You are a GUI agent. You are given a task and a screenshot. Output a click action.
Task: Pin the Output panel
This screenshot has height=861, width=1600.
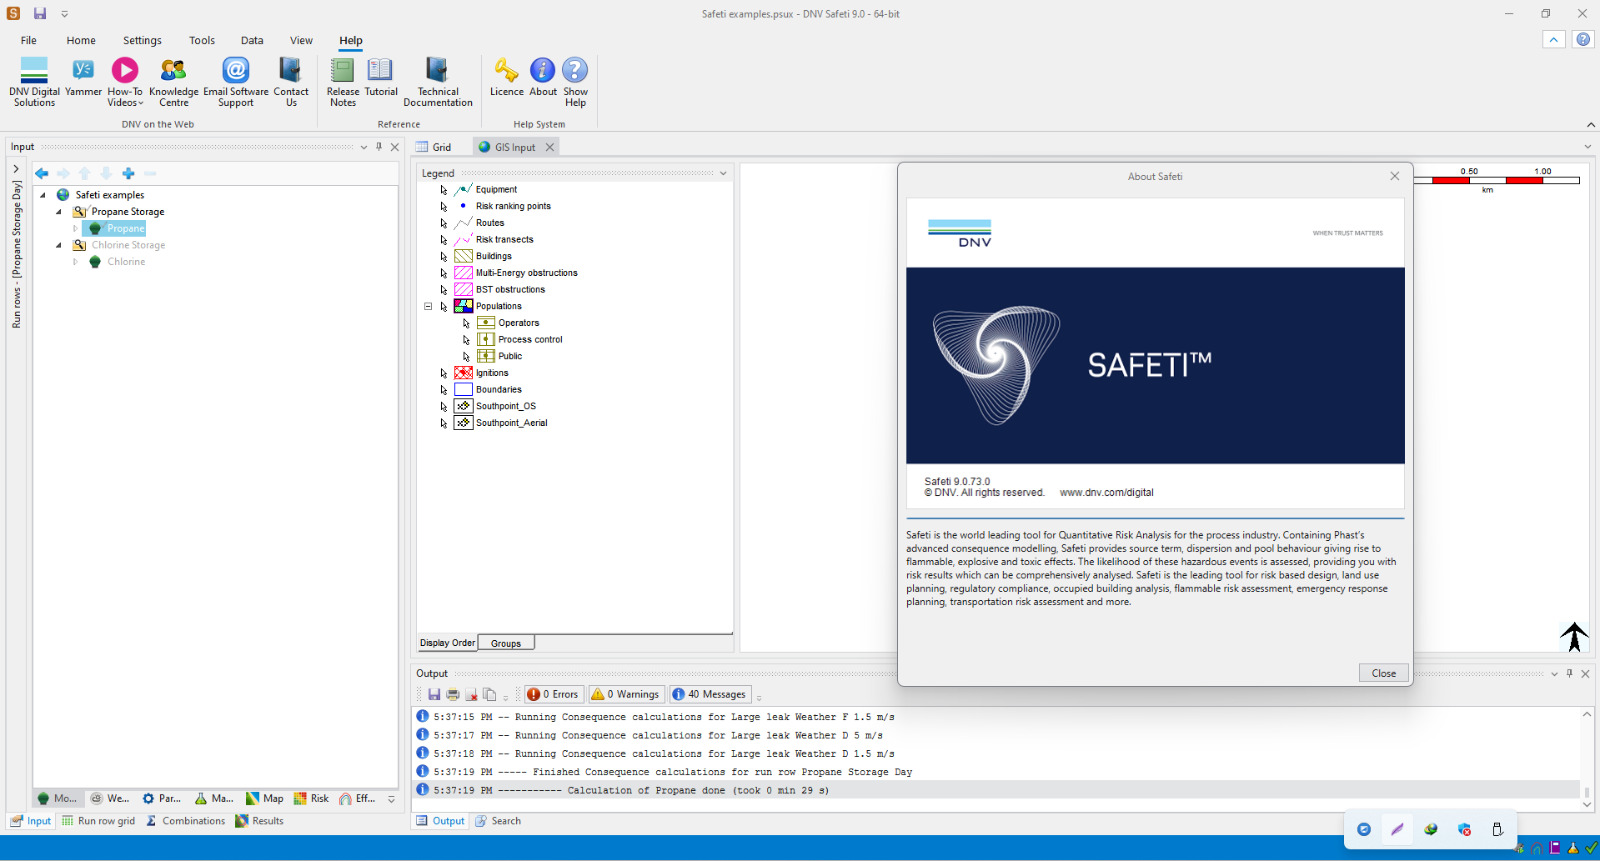(1570, 673)
